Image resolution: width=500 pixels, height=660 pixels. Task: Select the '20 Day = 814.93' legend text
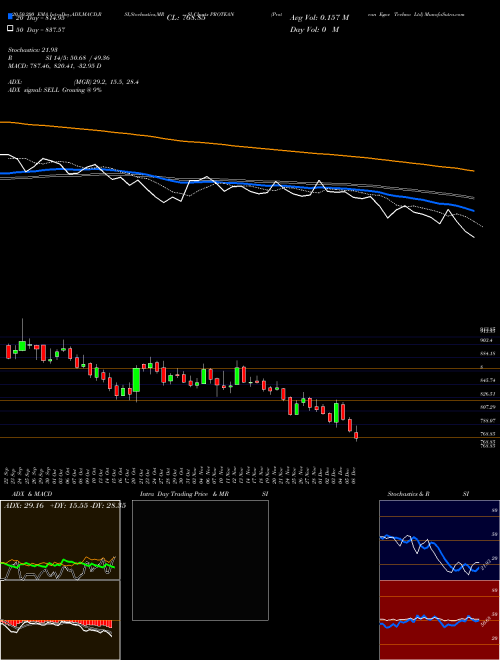pyautogui.click(x=40, y=18)
